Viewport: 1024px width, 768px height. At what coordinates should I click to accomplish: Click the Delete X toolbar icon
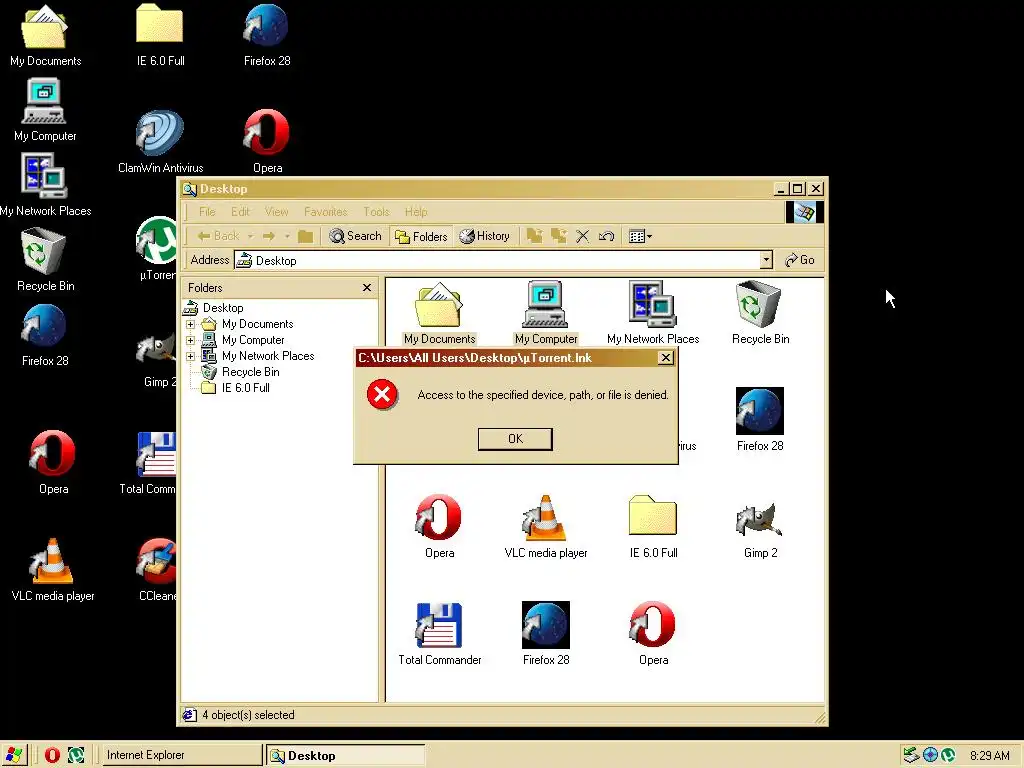pos(583,236)
